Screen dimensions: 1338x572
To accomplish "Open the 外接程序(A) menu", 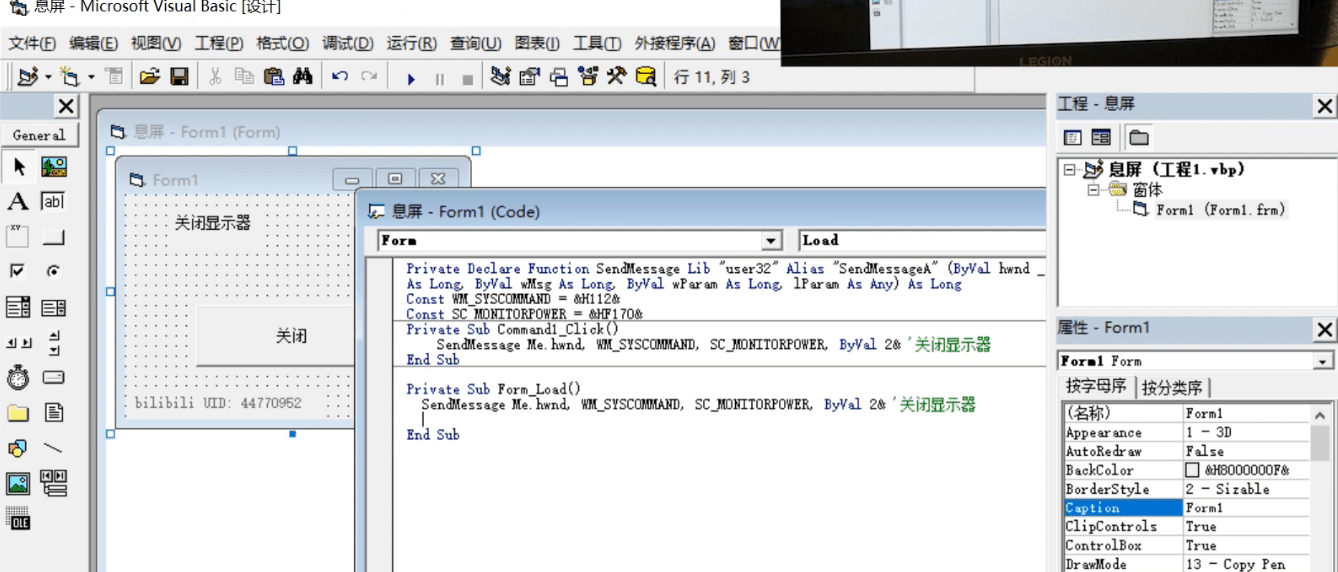I will pyautogui.click(x=675, y=44).
